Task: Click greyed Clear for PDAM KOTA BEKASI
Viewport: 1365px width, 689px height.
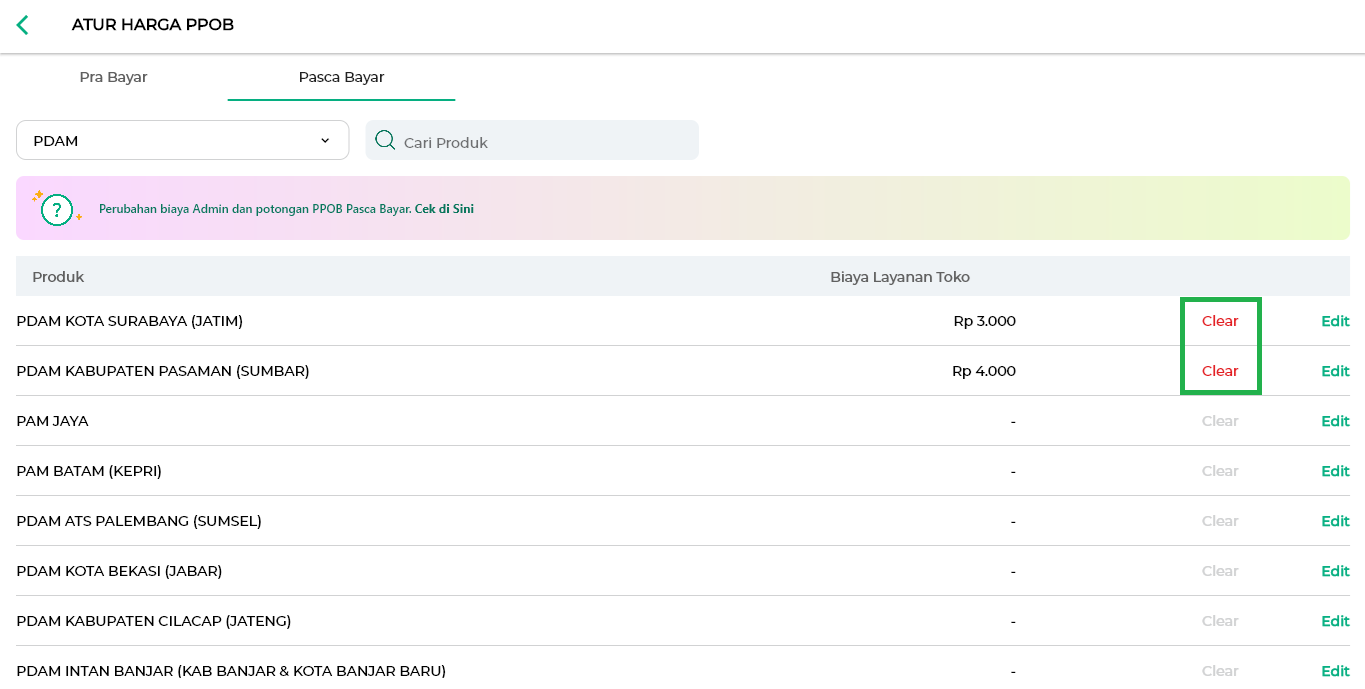Action: [1220, 571]
